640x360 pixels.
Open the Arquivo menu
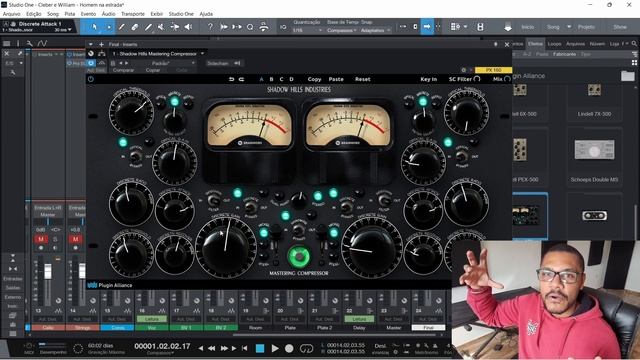(x=11, y=14)
